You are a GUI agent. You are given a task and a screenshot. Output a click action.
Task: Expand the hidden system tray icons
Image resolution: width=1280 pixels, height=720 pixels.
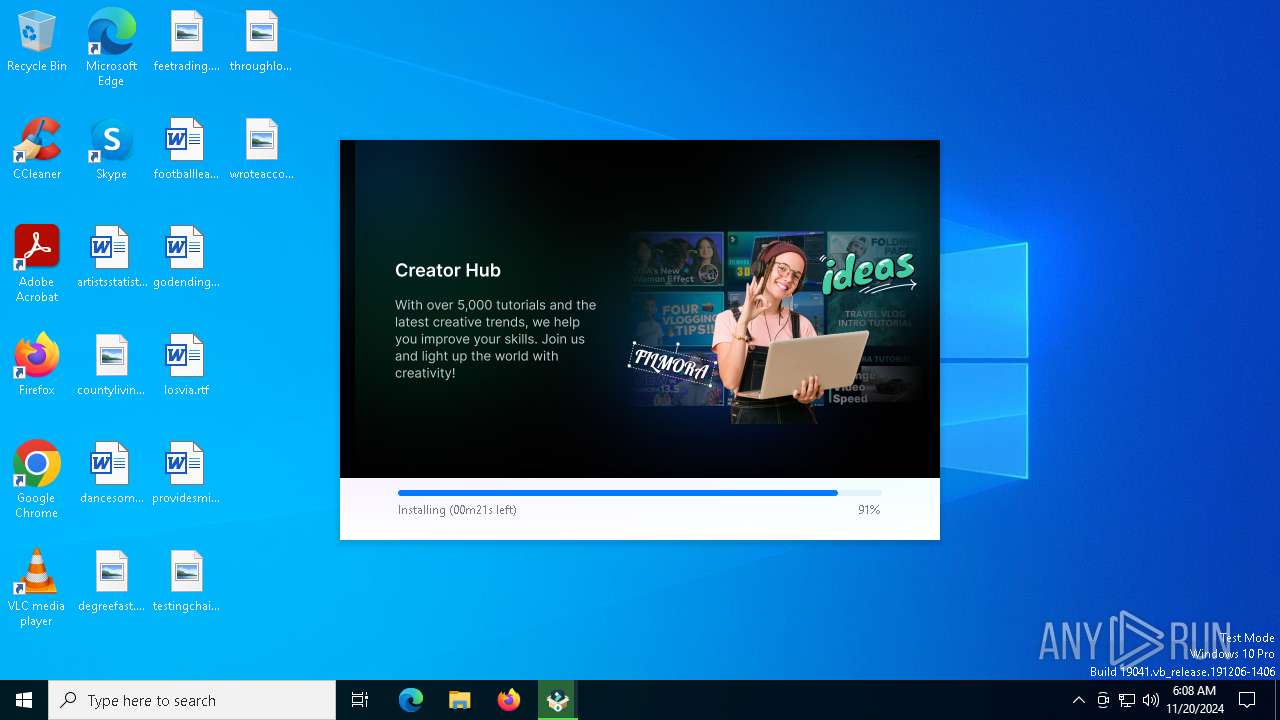[x=1078, y=700]
